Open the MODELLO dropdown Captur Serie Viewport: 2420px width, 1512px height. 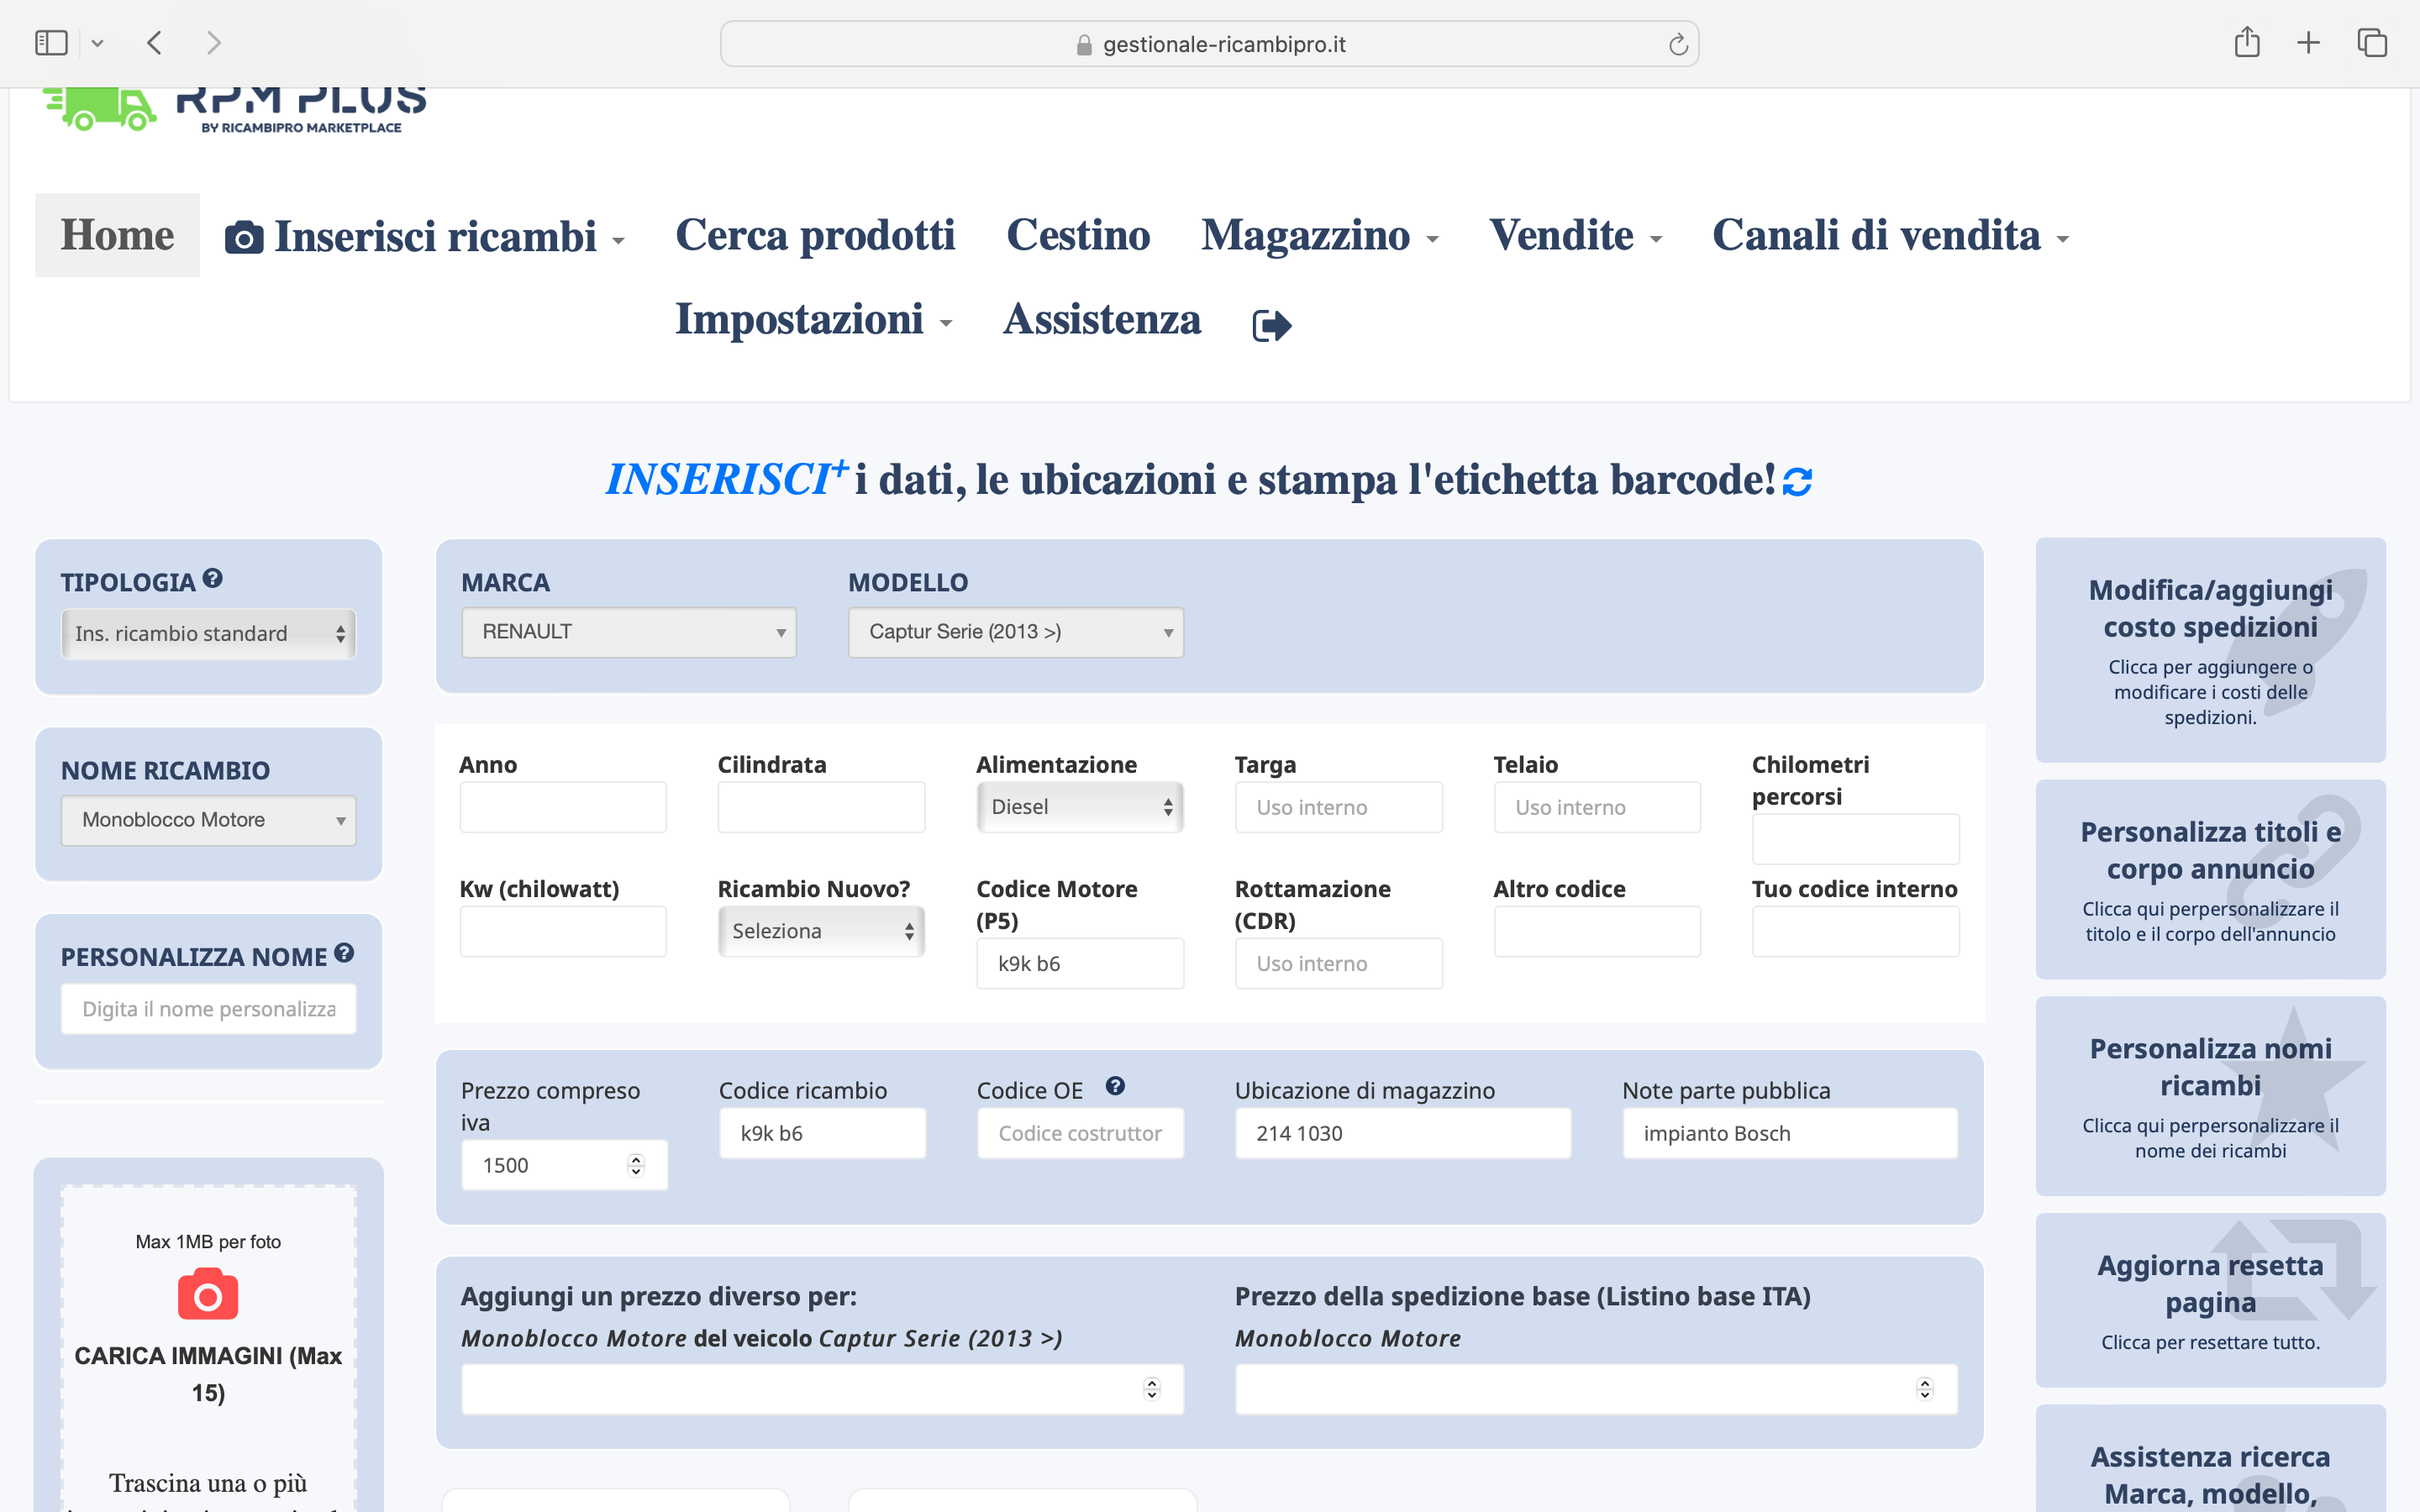[1016, 632]
